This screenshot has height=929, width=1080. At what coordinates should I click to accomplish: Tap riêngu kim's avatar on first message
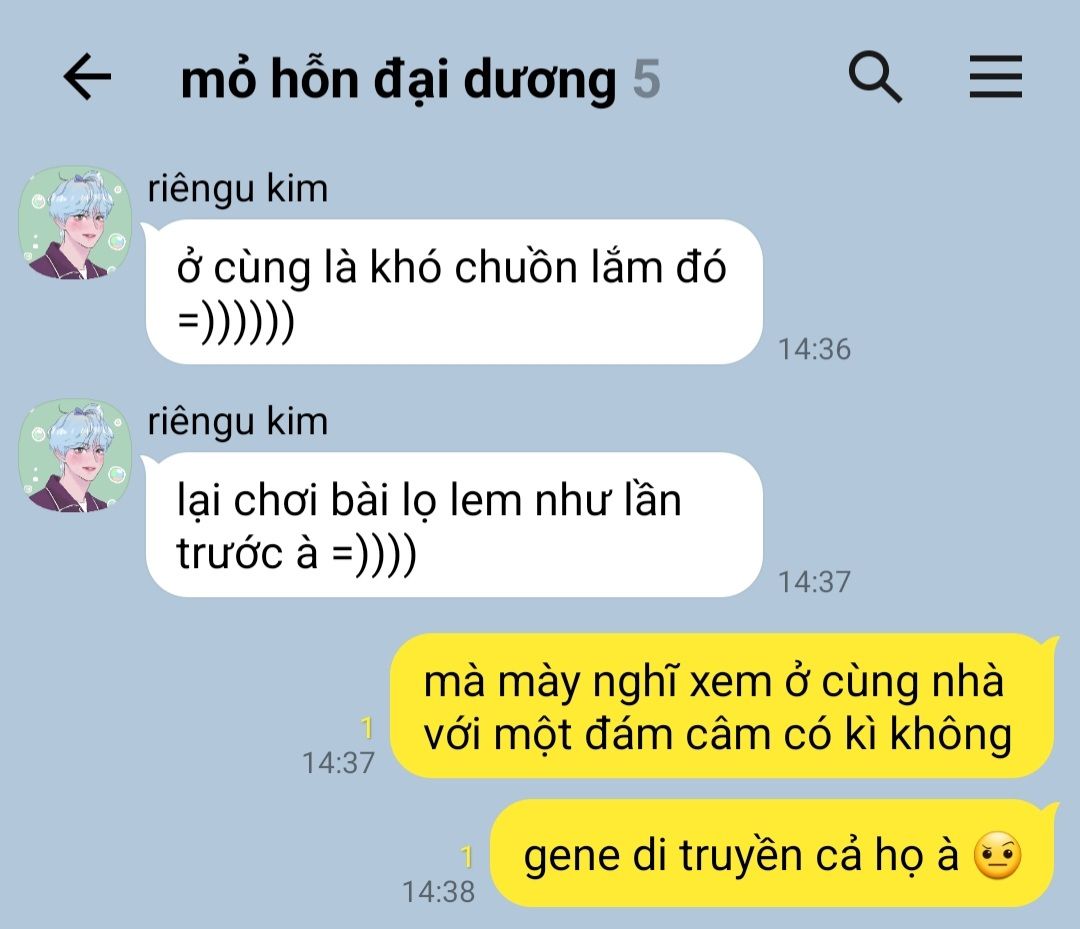tap(74, 222)
